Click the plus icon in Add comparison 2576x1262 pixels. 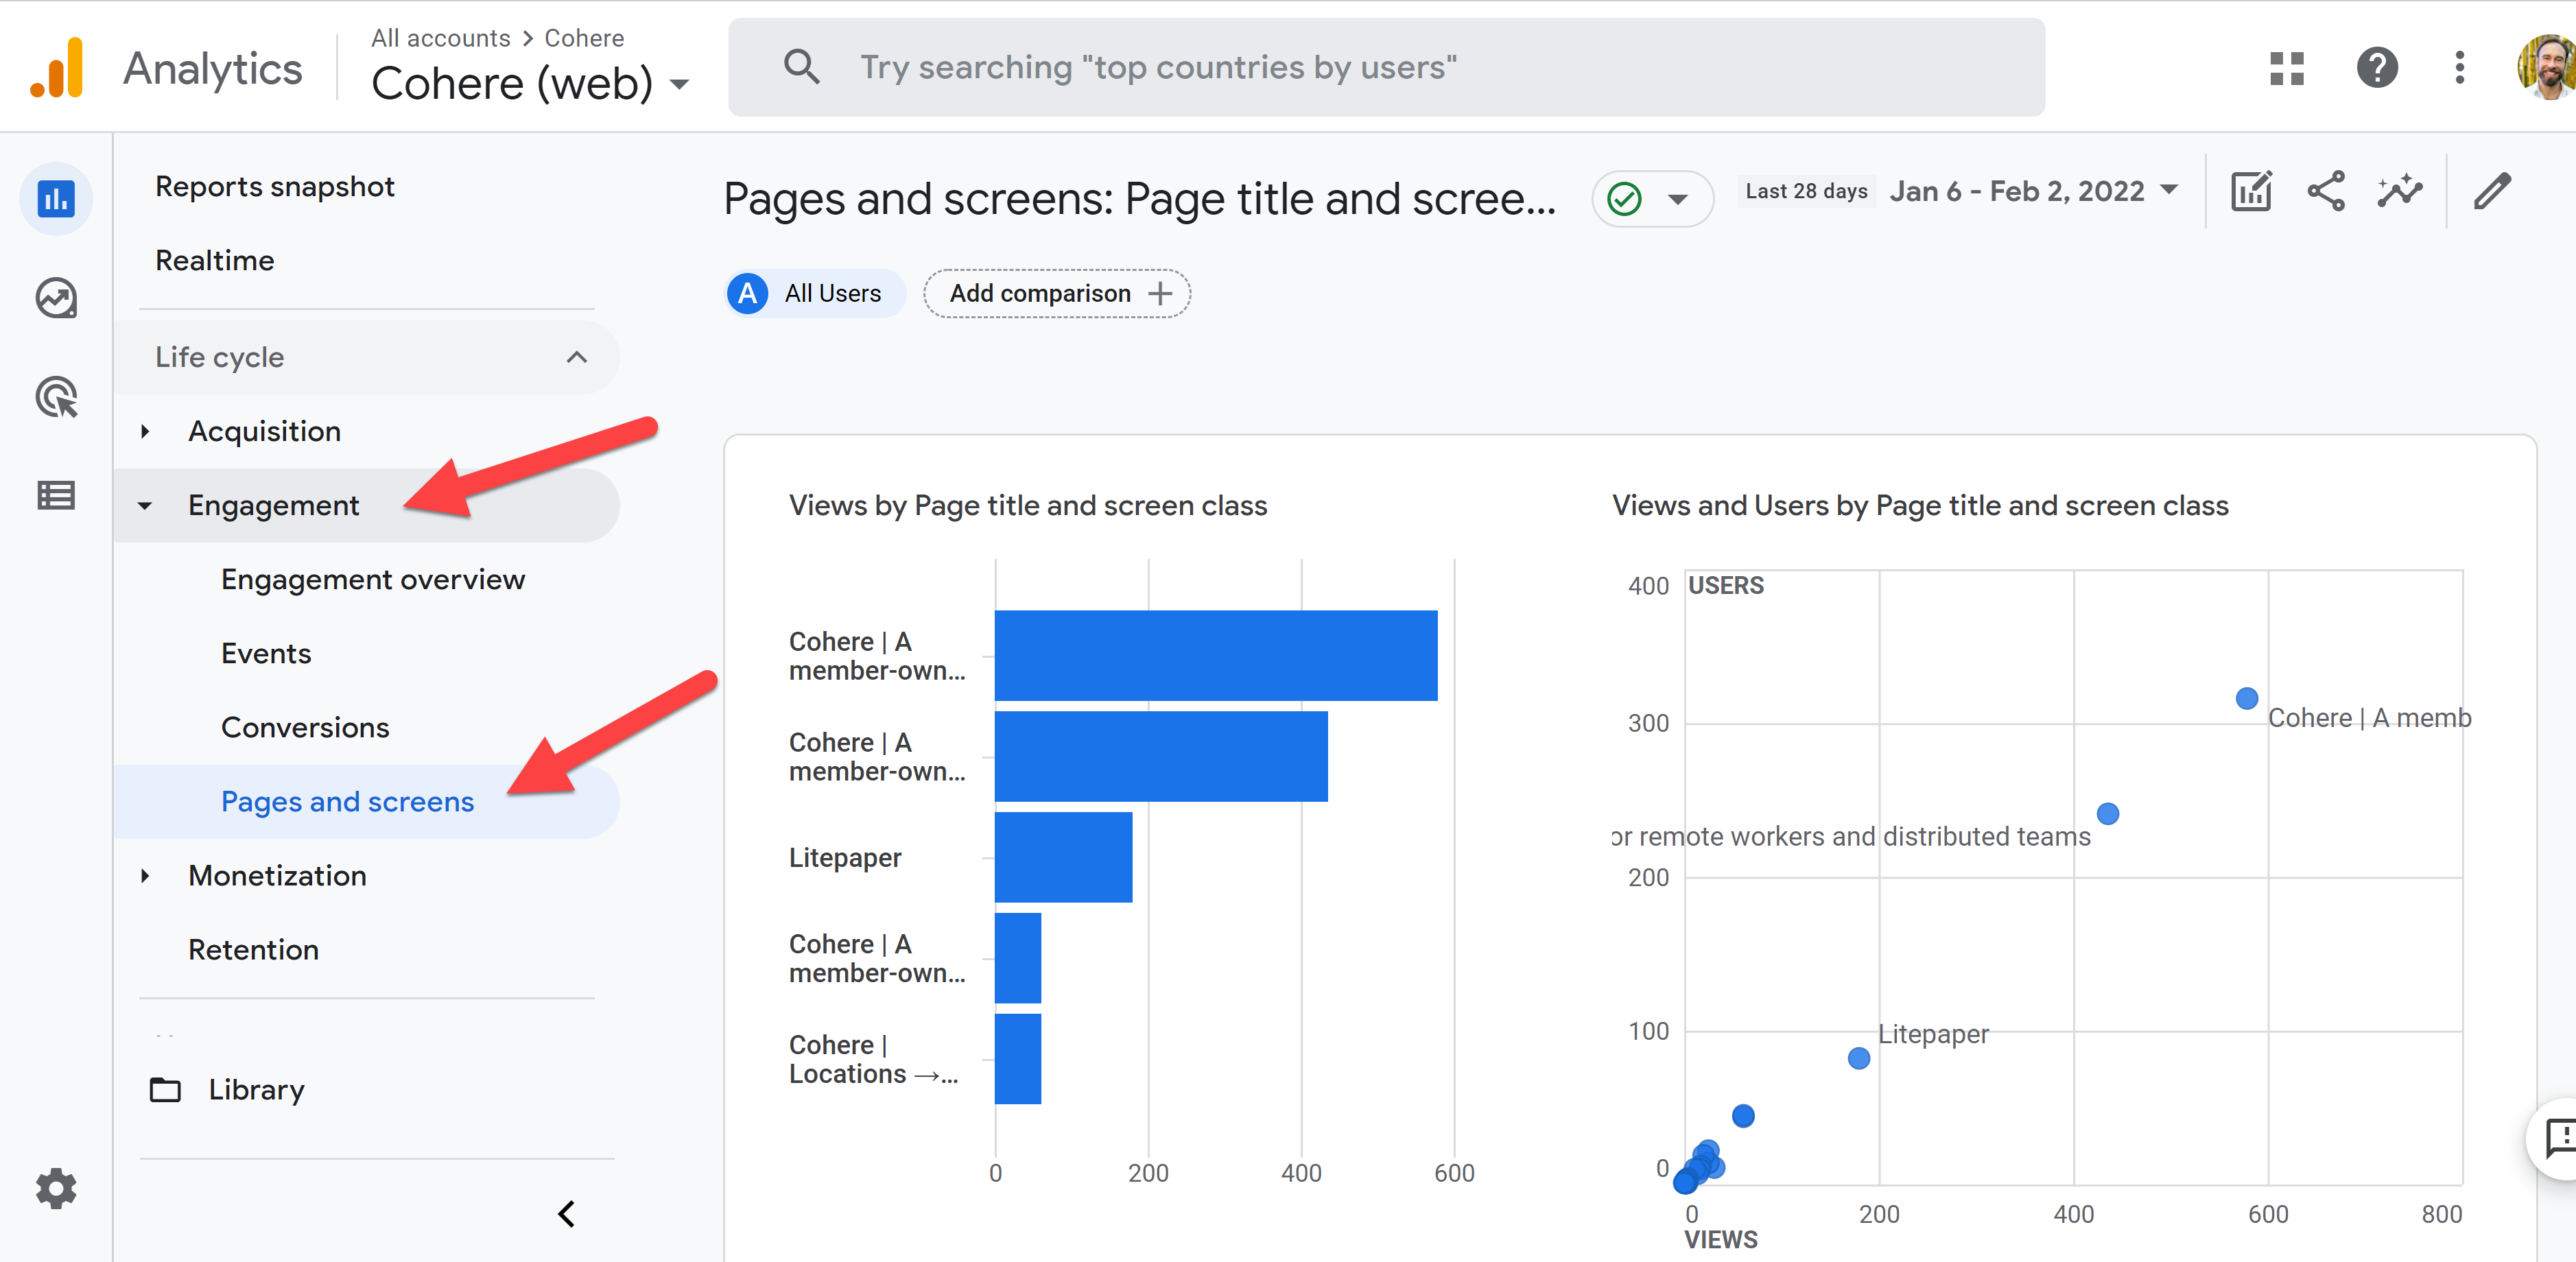click(x=1160, y=293)
